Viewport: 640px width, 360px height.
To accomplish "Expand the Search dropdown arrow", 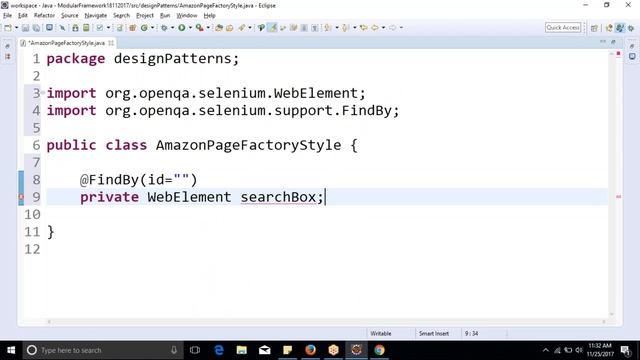I will [x=250, y=28].
